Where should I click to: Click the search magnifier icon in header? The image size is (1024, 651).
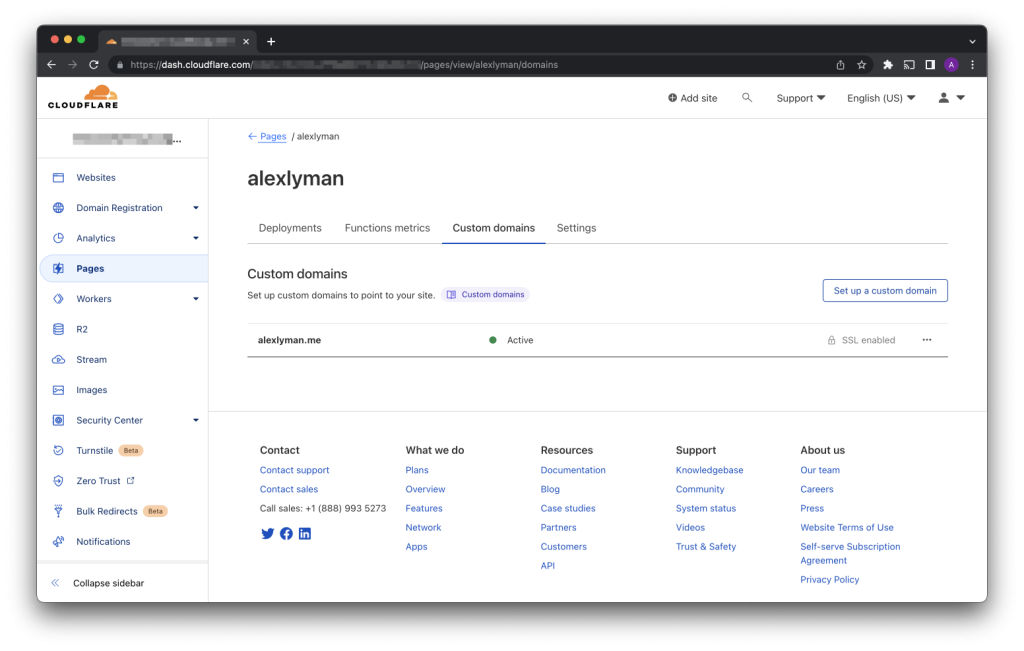click(x=747, y=98)
